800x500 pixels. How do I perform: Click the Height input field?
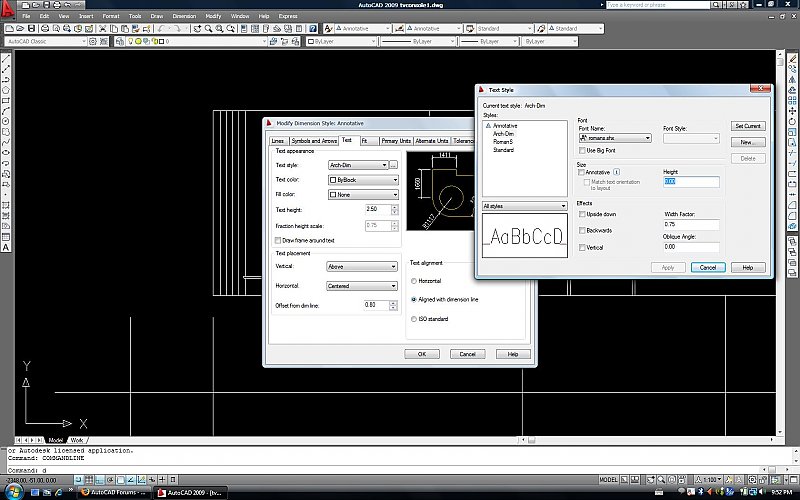[x=691, y=181]
